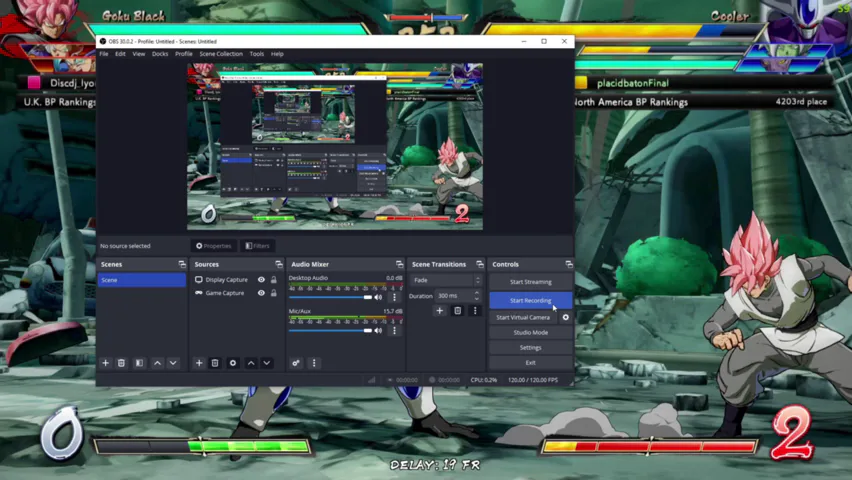
Task: Open the Edit menu
Action: pyautogui.click(x=120, y=54)
